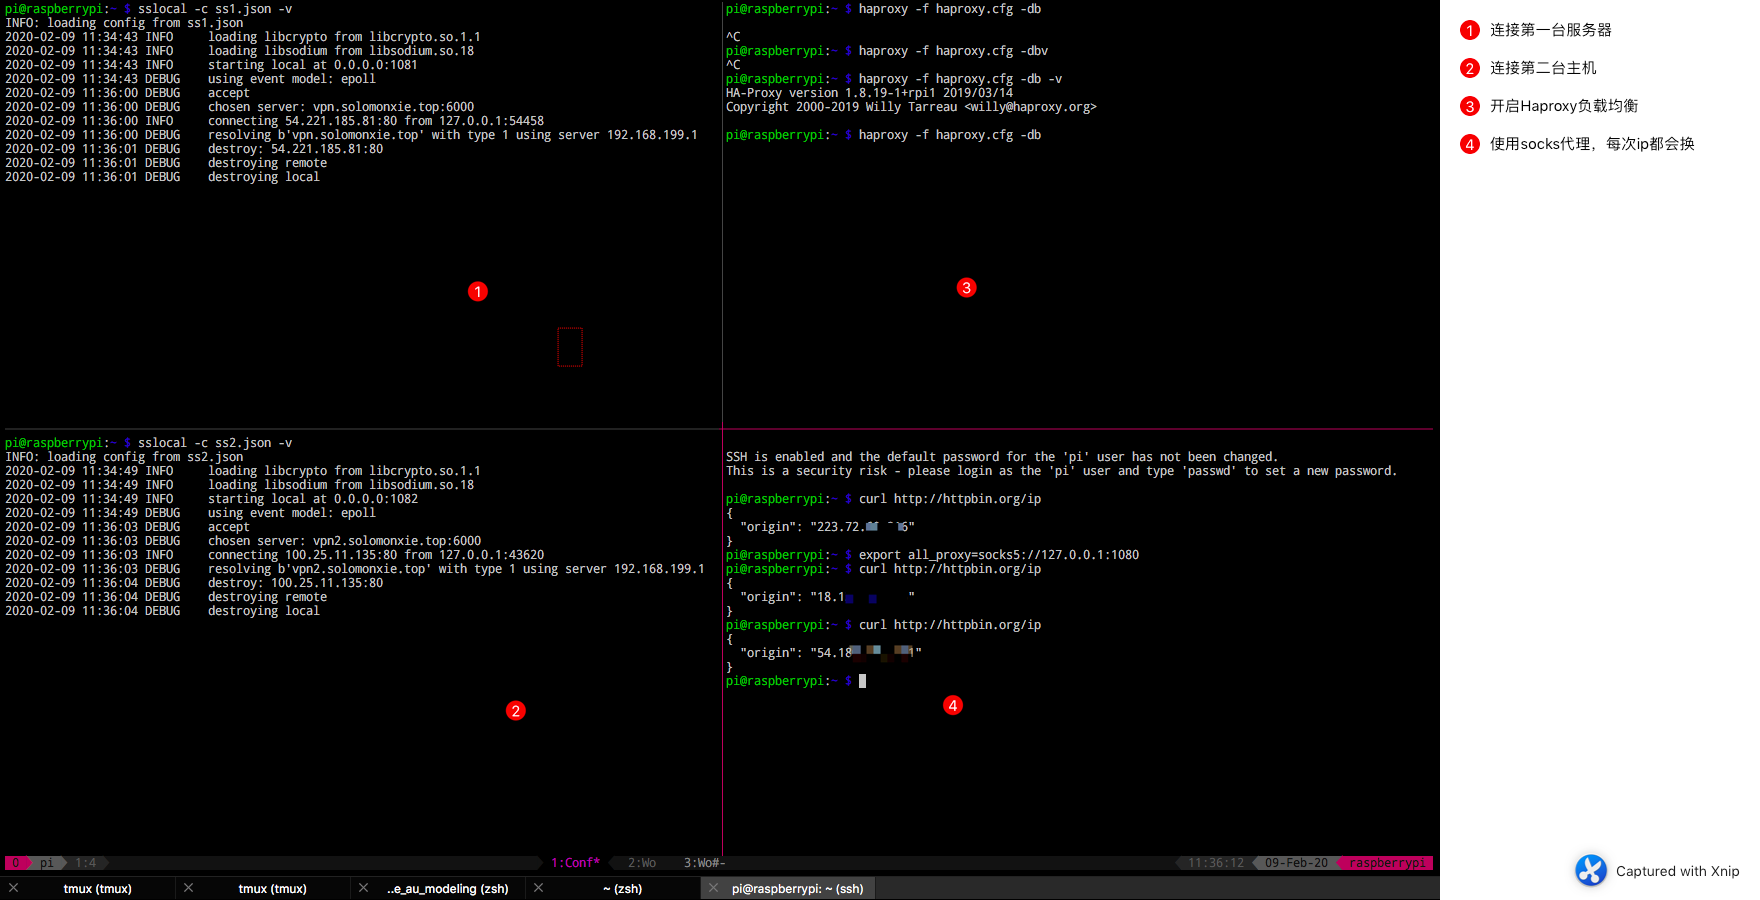The image size is (1760, 900).
Task: Close the pi@raspberrypi: ~ (ssh) tab
Action: (x=713, y=888)
